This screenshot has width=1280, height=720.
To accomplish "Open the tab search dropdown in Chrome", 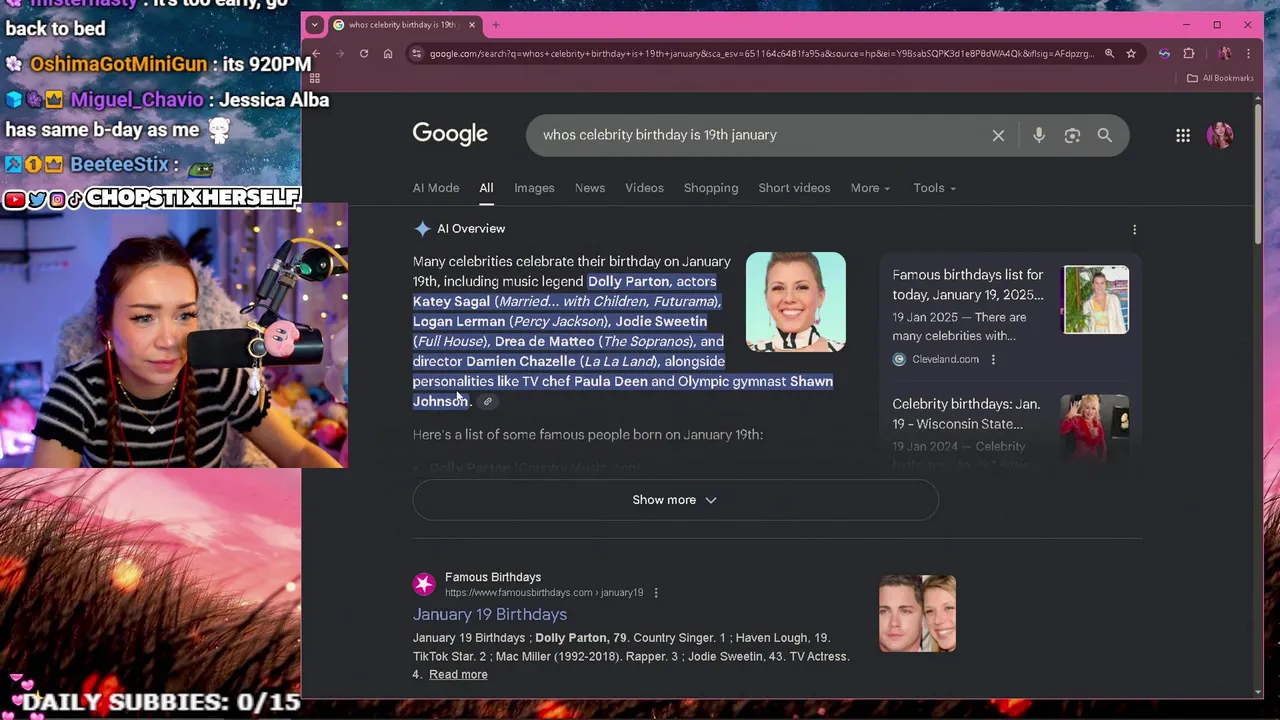I will tap(315, 24).
